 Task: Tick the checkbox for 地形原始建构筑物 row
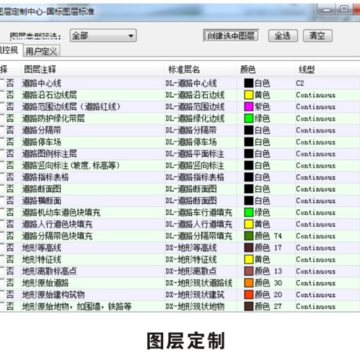pos(2,295)
